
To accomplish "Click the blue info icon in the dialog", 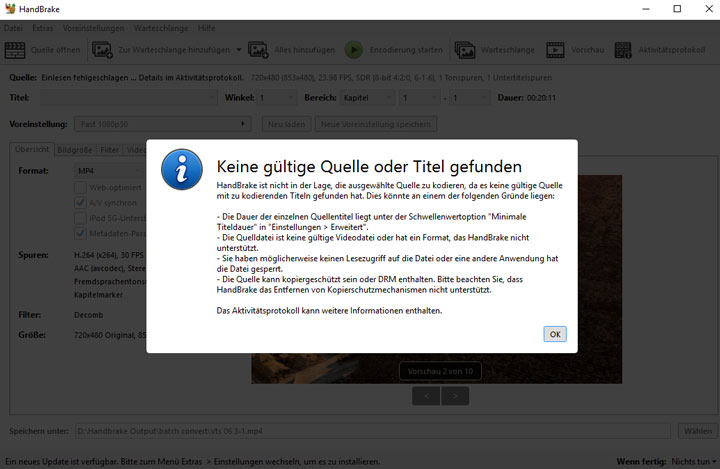I will click(x=182, y=169).
